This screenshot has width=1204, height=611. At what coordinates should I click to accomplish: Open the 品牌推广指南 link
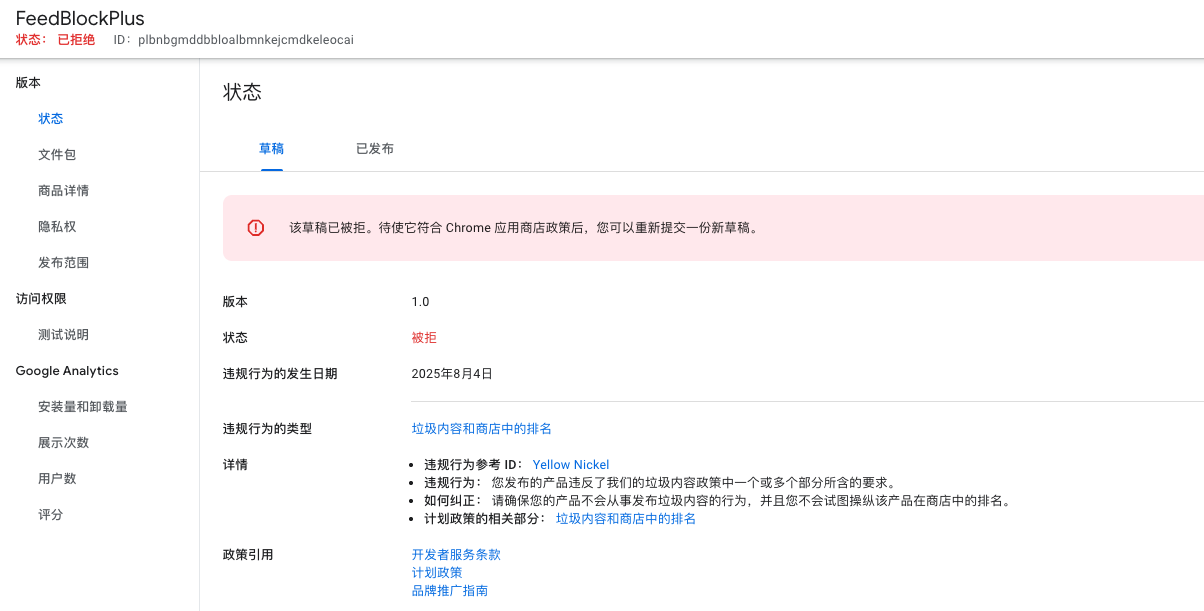click(x=450, y=591)
